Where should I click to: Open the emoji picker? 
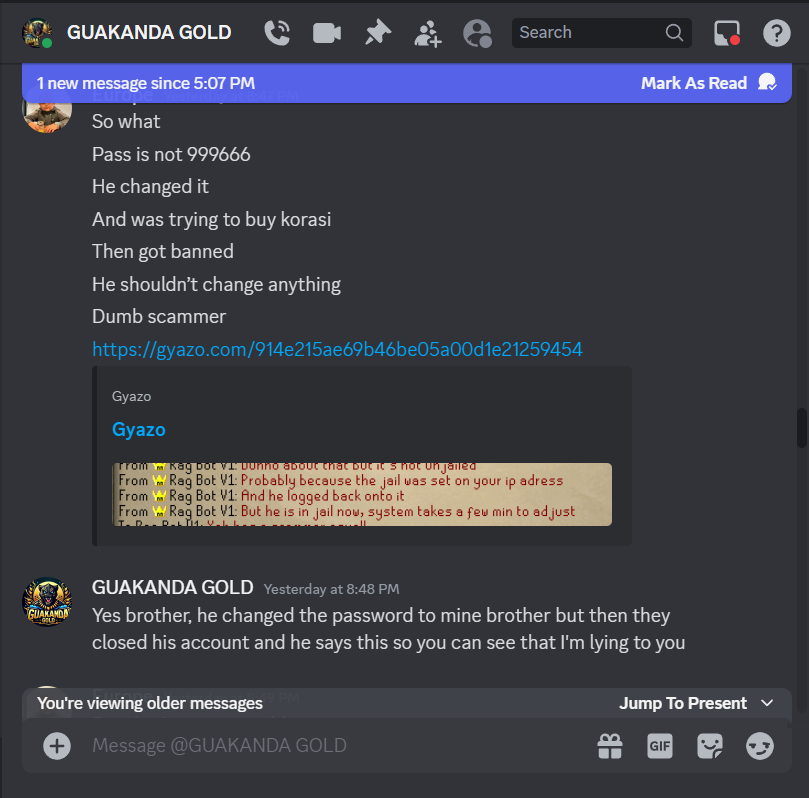760,746
